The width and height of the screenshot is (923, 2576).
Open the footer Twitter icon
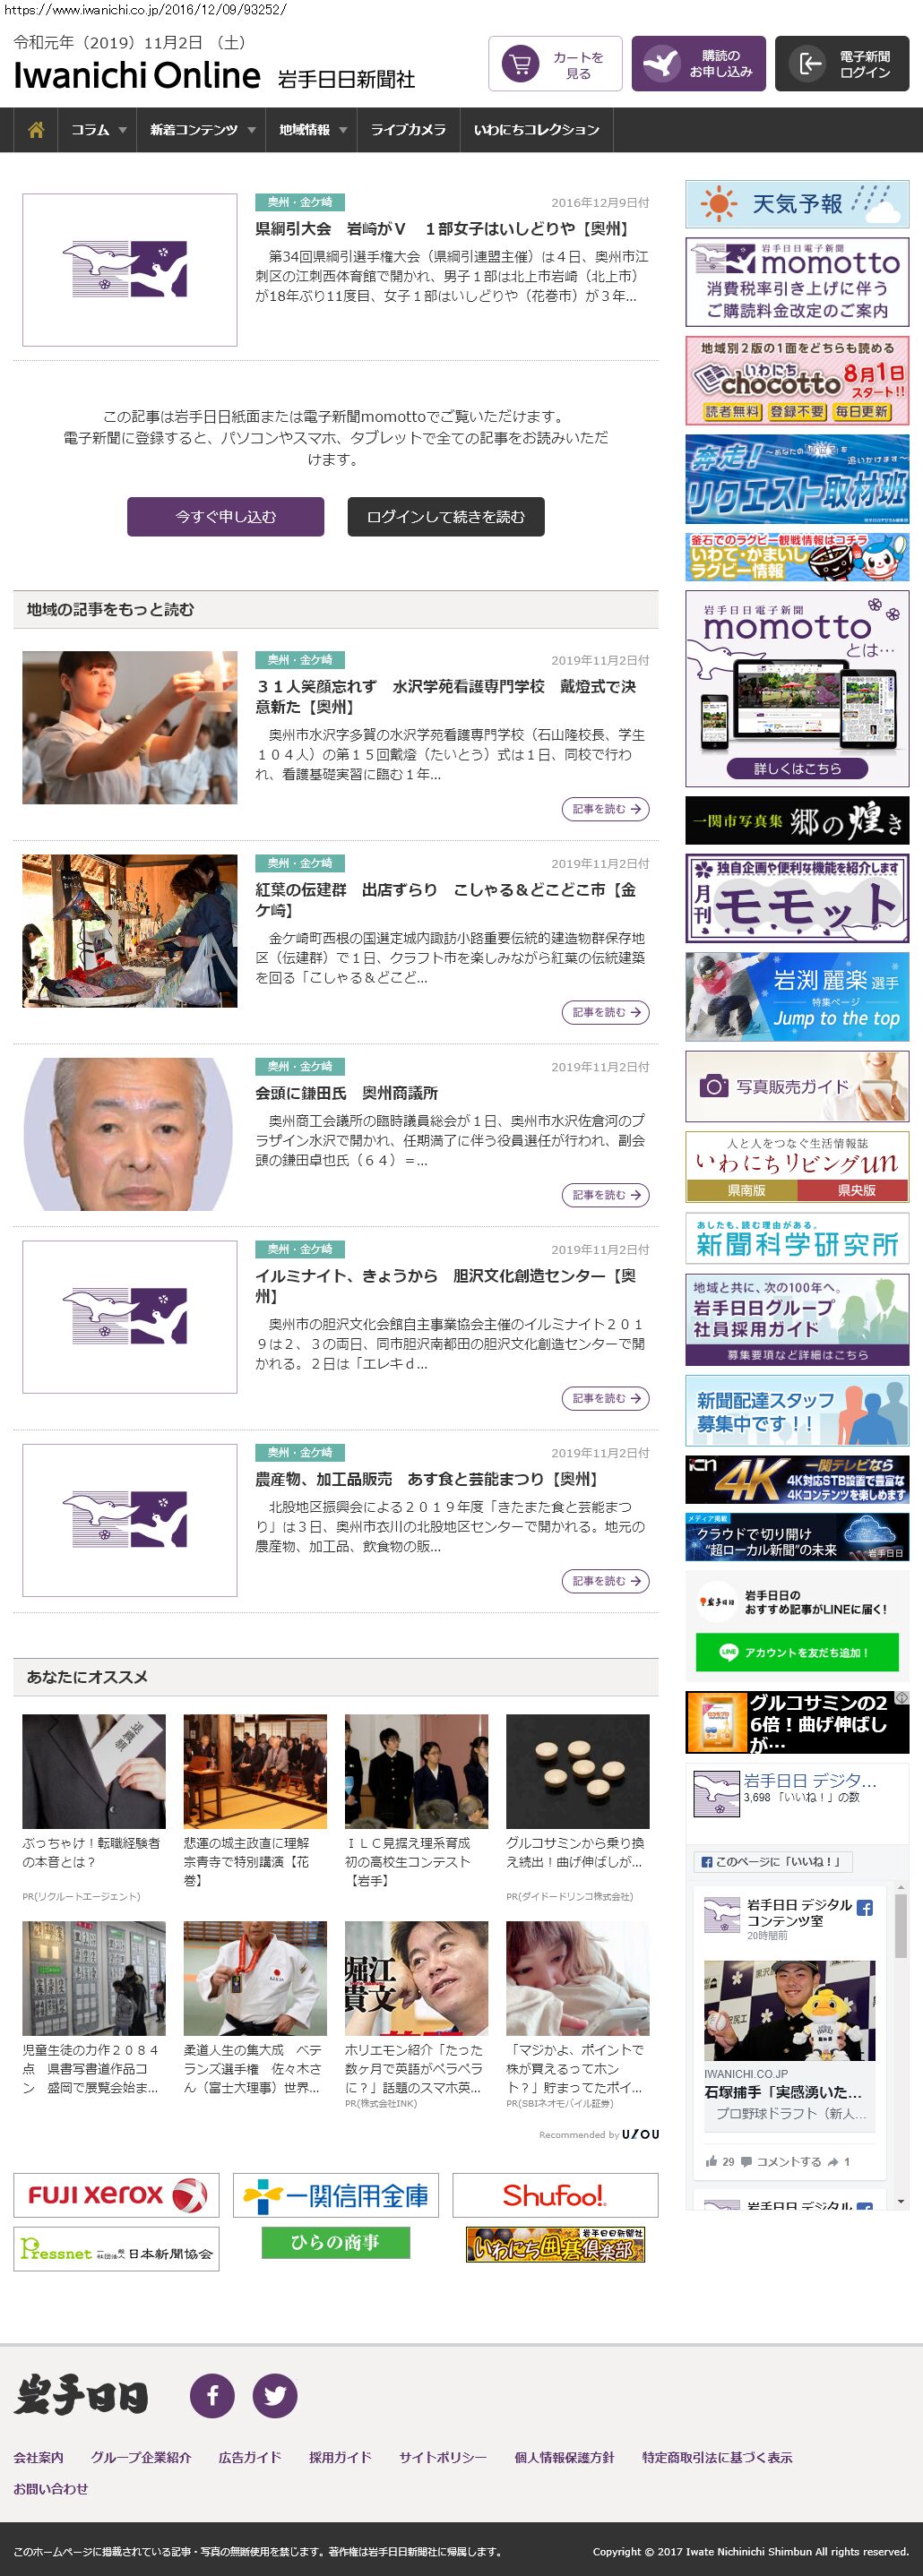274,2395
